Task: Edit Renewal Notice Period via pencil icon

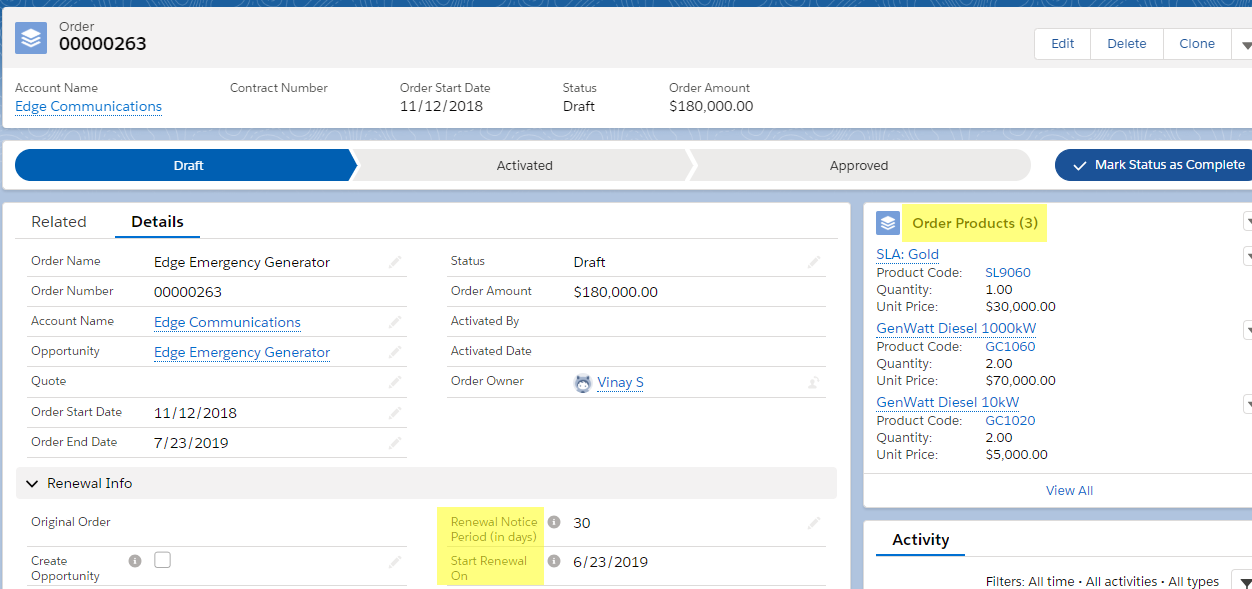Action: pyautogui.click(x=814, y=523)
